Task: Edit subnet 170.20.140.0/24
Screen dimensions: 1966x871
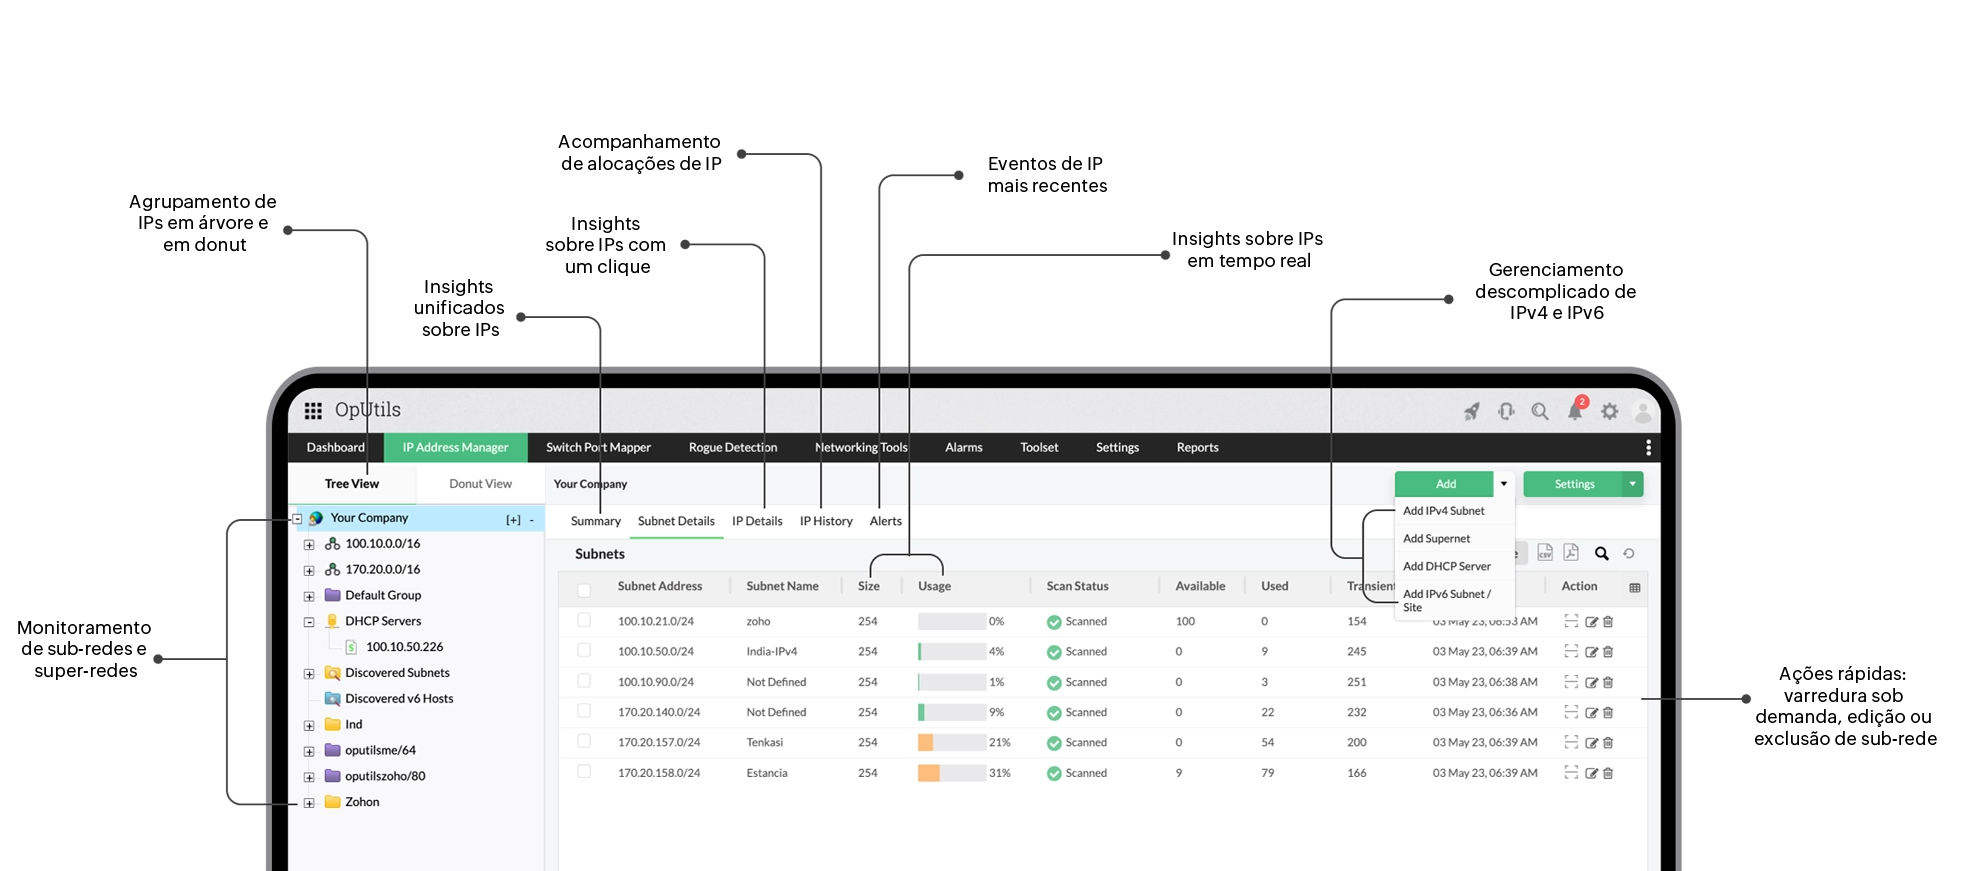Action: 1591,713
